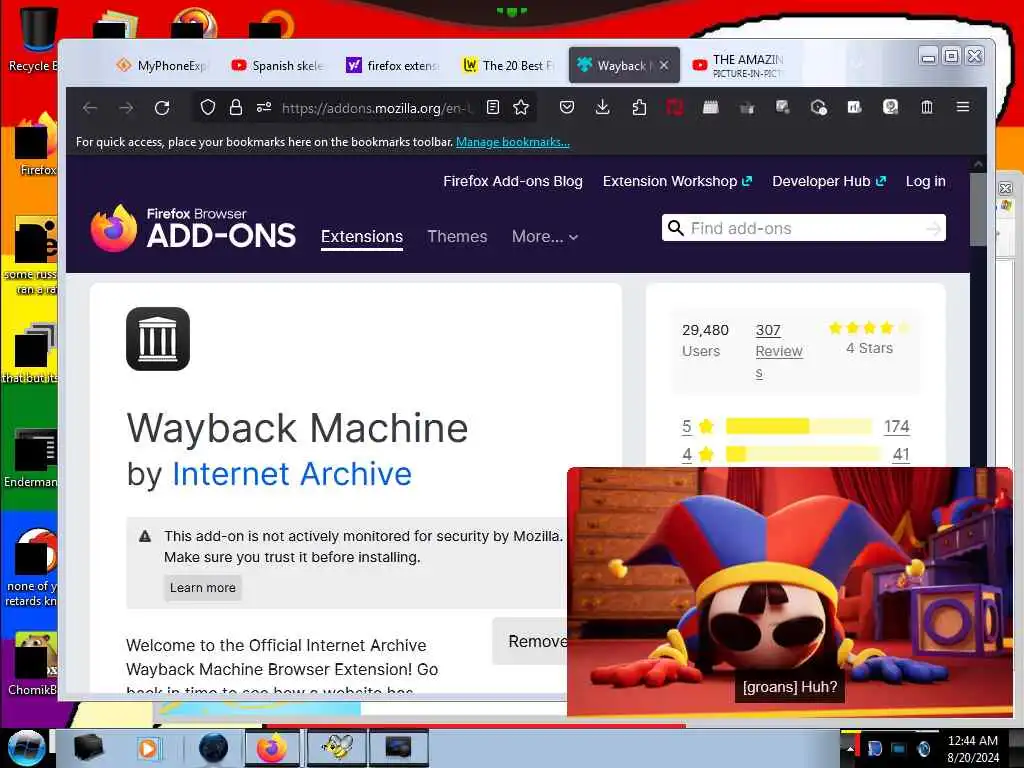
Task: Focus the Find add-ons search field
Action: click(804, 228)
